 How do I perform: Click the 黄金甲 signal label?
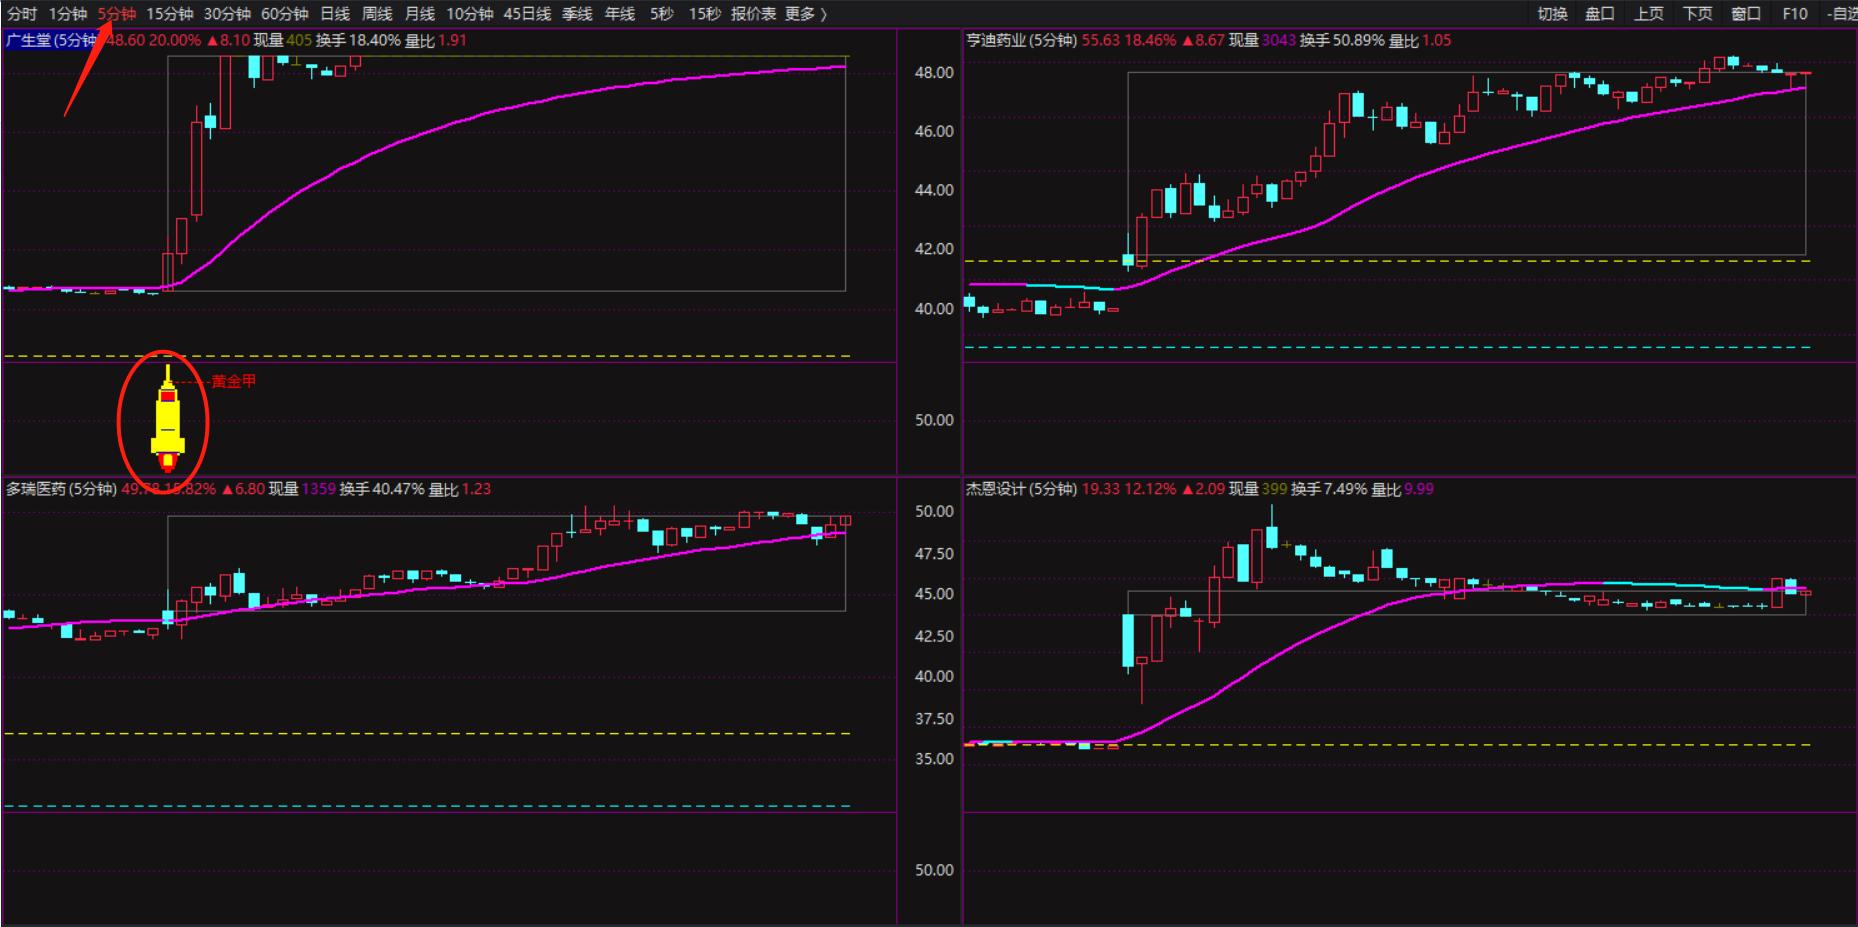pyautogui.click(x=234, y=381)
